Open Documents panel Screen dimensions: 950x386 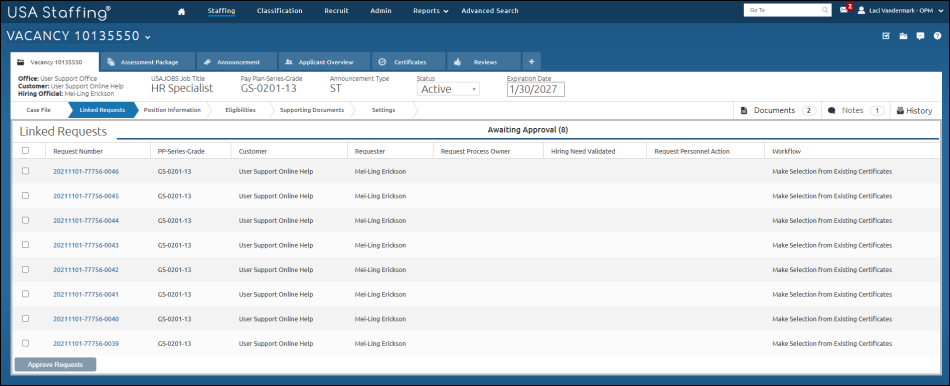tap(779, 110)
